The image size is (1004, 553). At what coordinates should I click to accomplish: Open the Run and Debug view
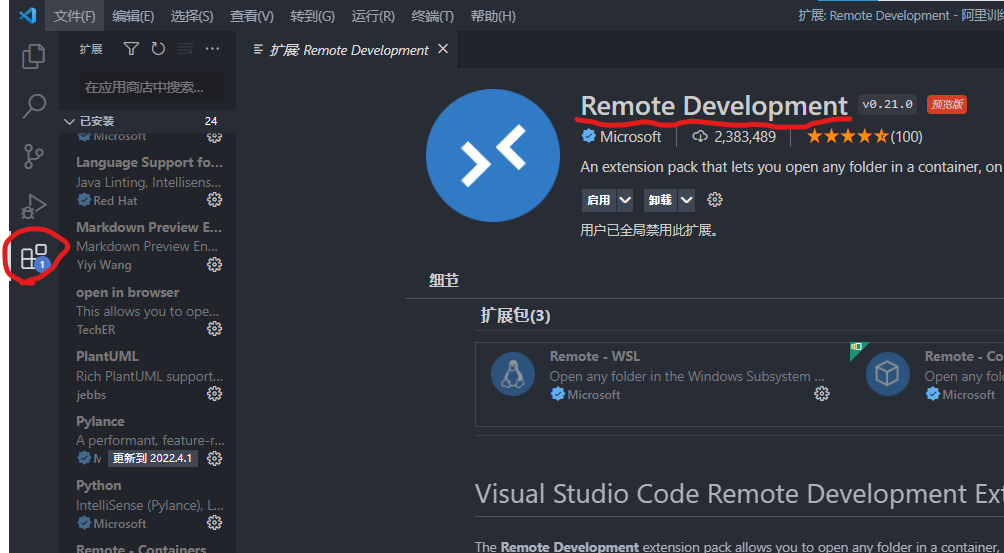pyautogui.click(x=34, y=207)
